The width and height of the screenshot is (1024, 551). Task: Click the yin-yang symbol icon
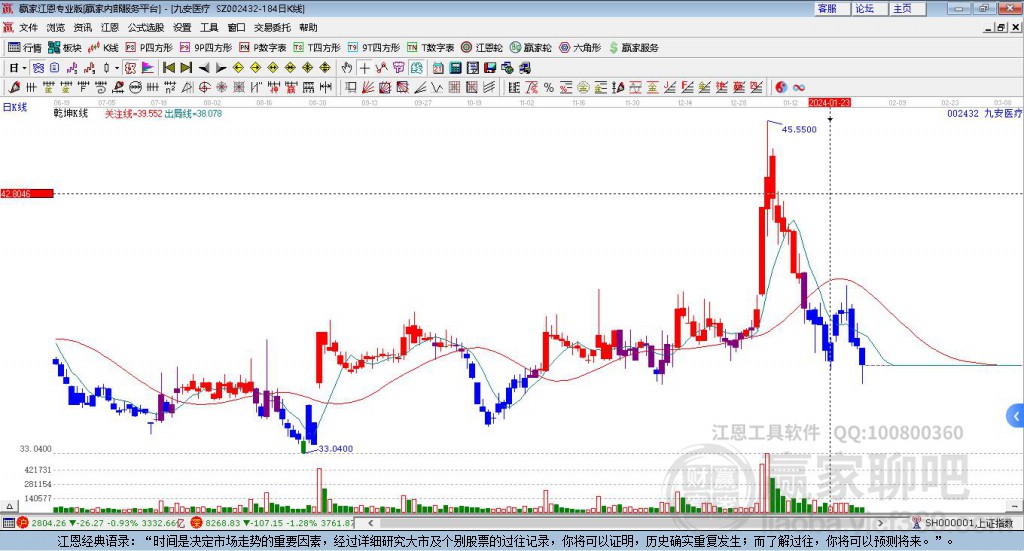pos(780,87)
